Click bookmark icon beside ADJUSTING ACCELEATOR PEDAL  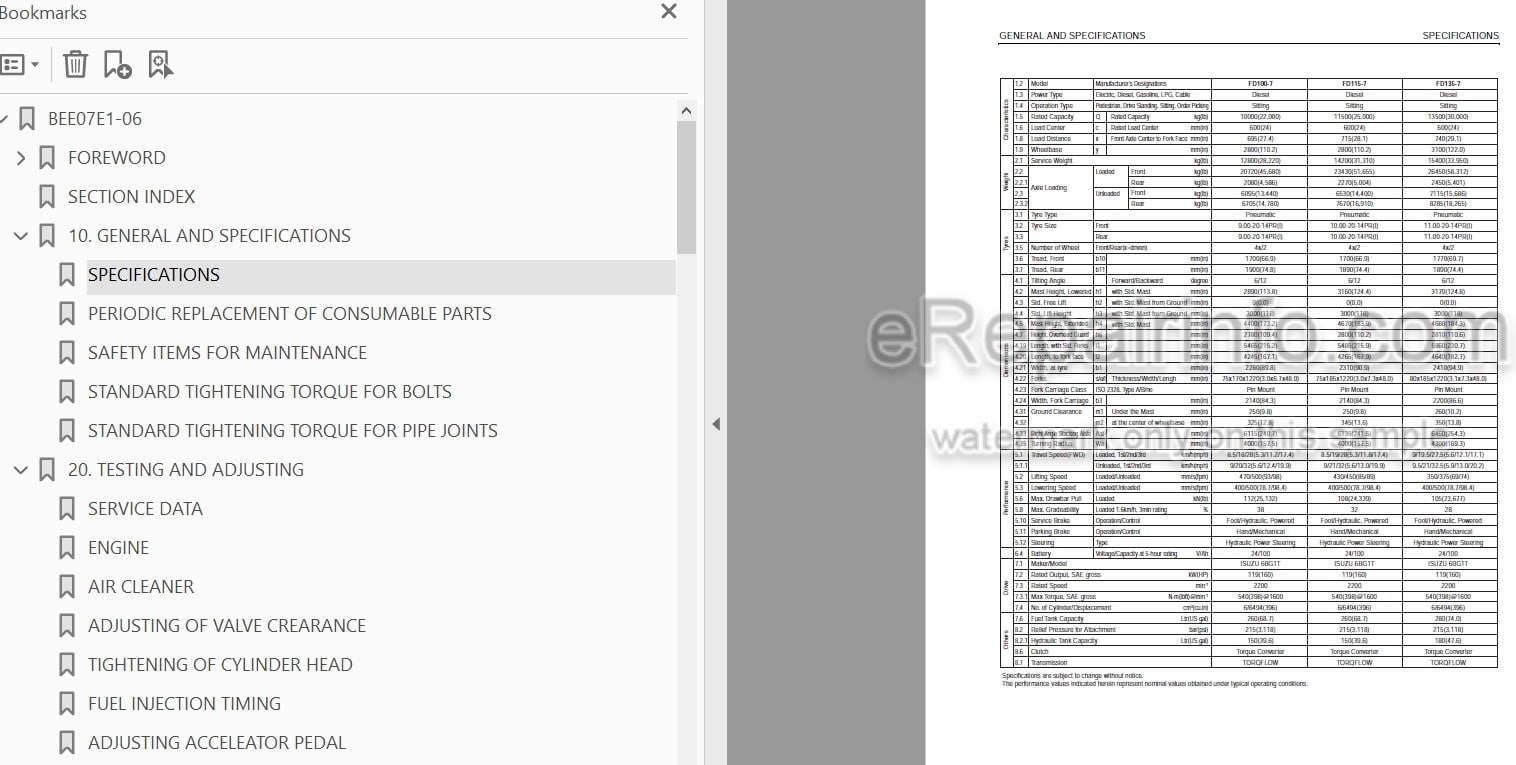[x=66, y=743]
